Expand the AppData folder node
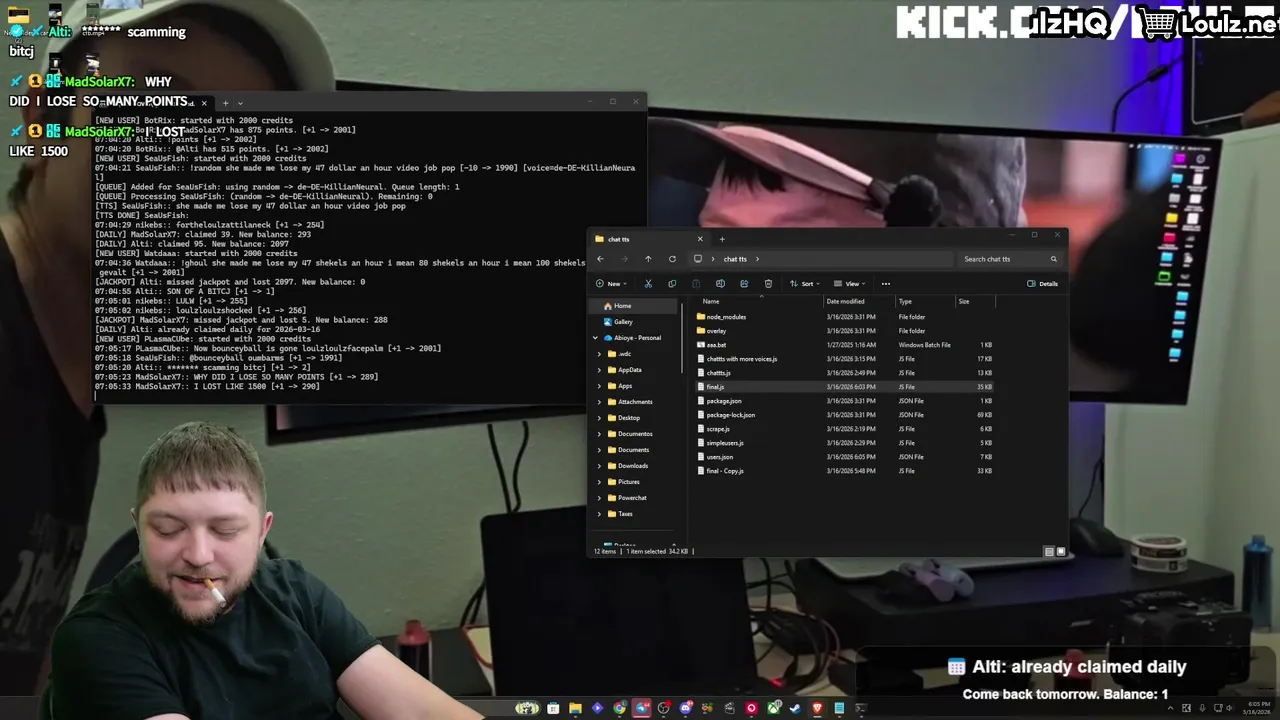Image resolution: width=1280 pixels, height=720 pixels. [600, 370]
